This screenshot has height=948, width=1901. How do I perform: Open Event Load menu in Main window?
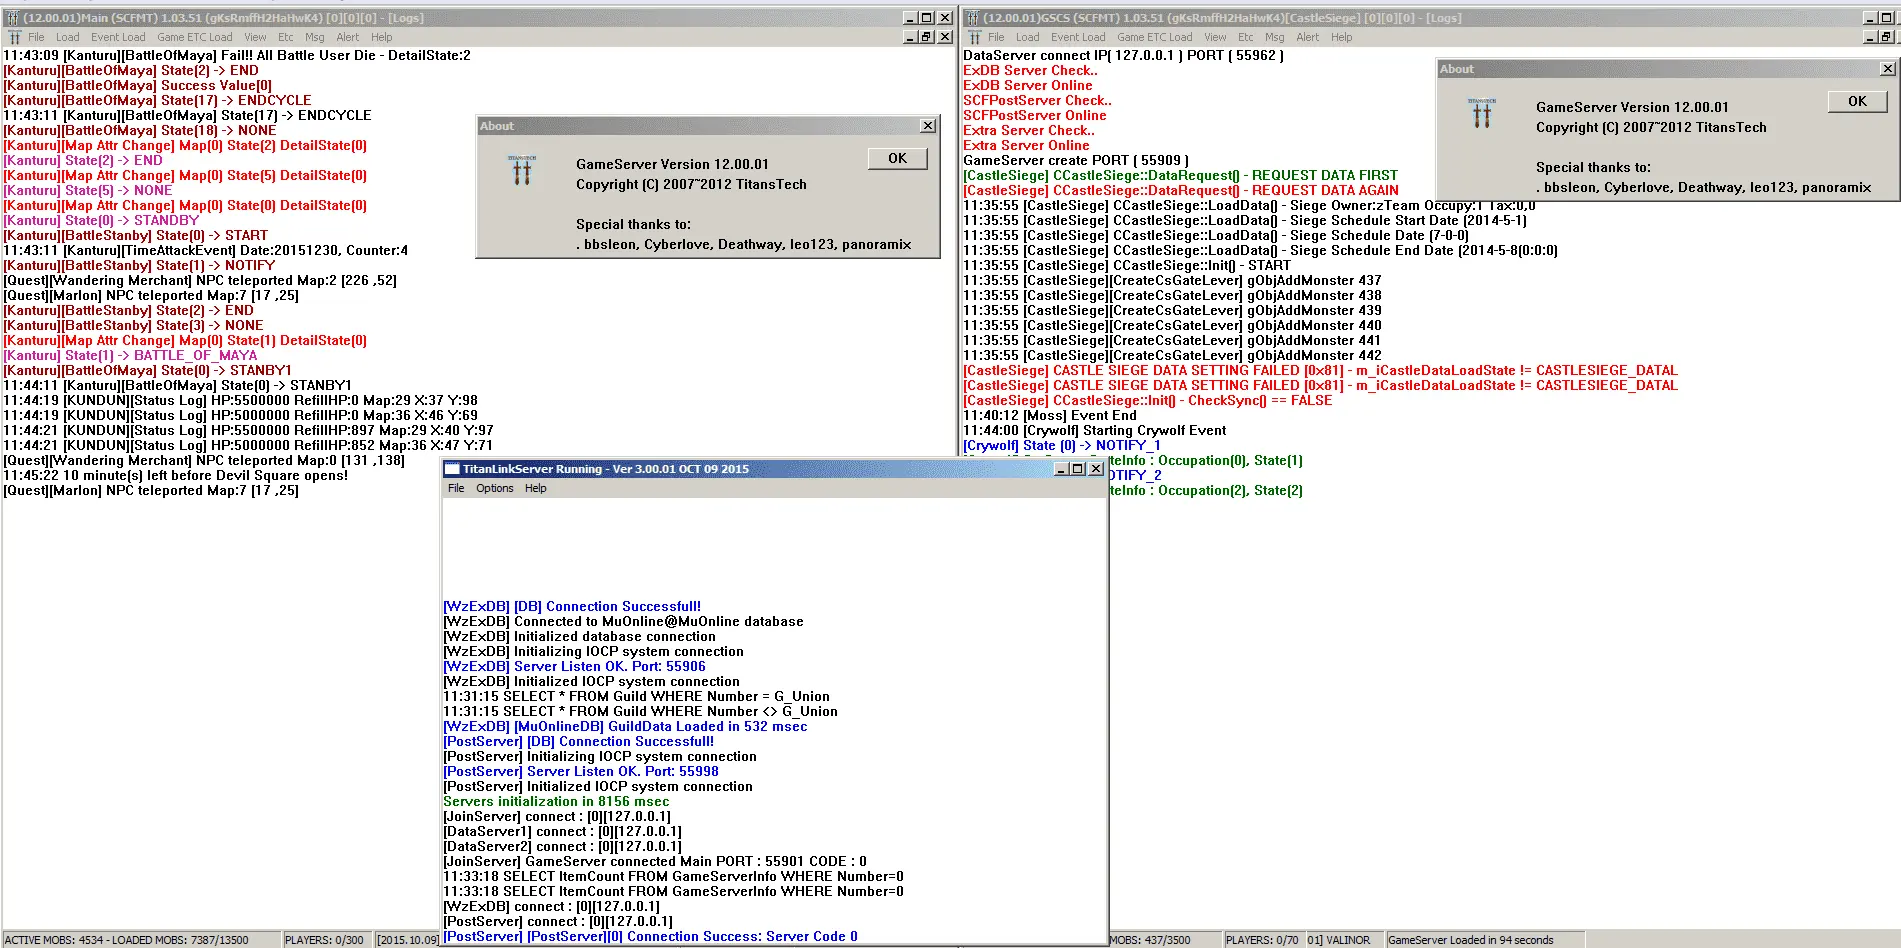click(x=118, y=37)
